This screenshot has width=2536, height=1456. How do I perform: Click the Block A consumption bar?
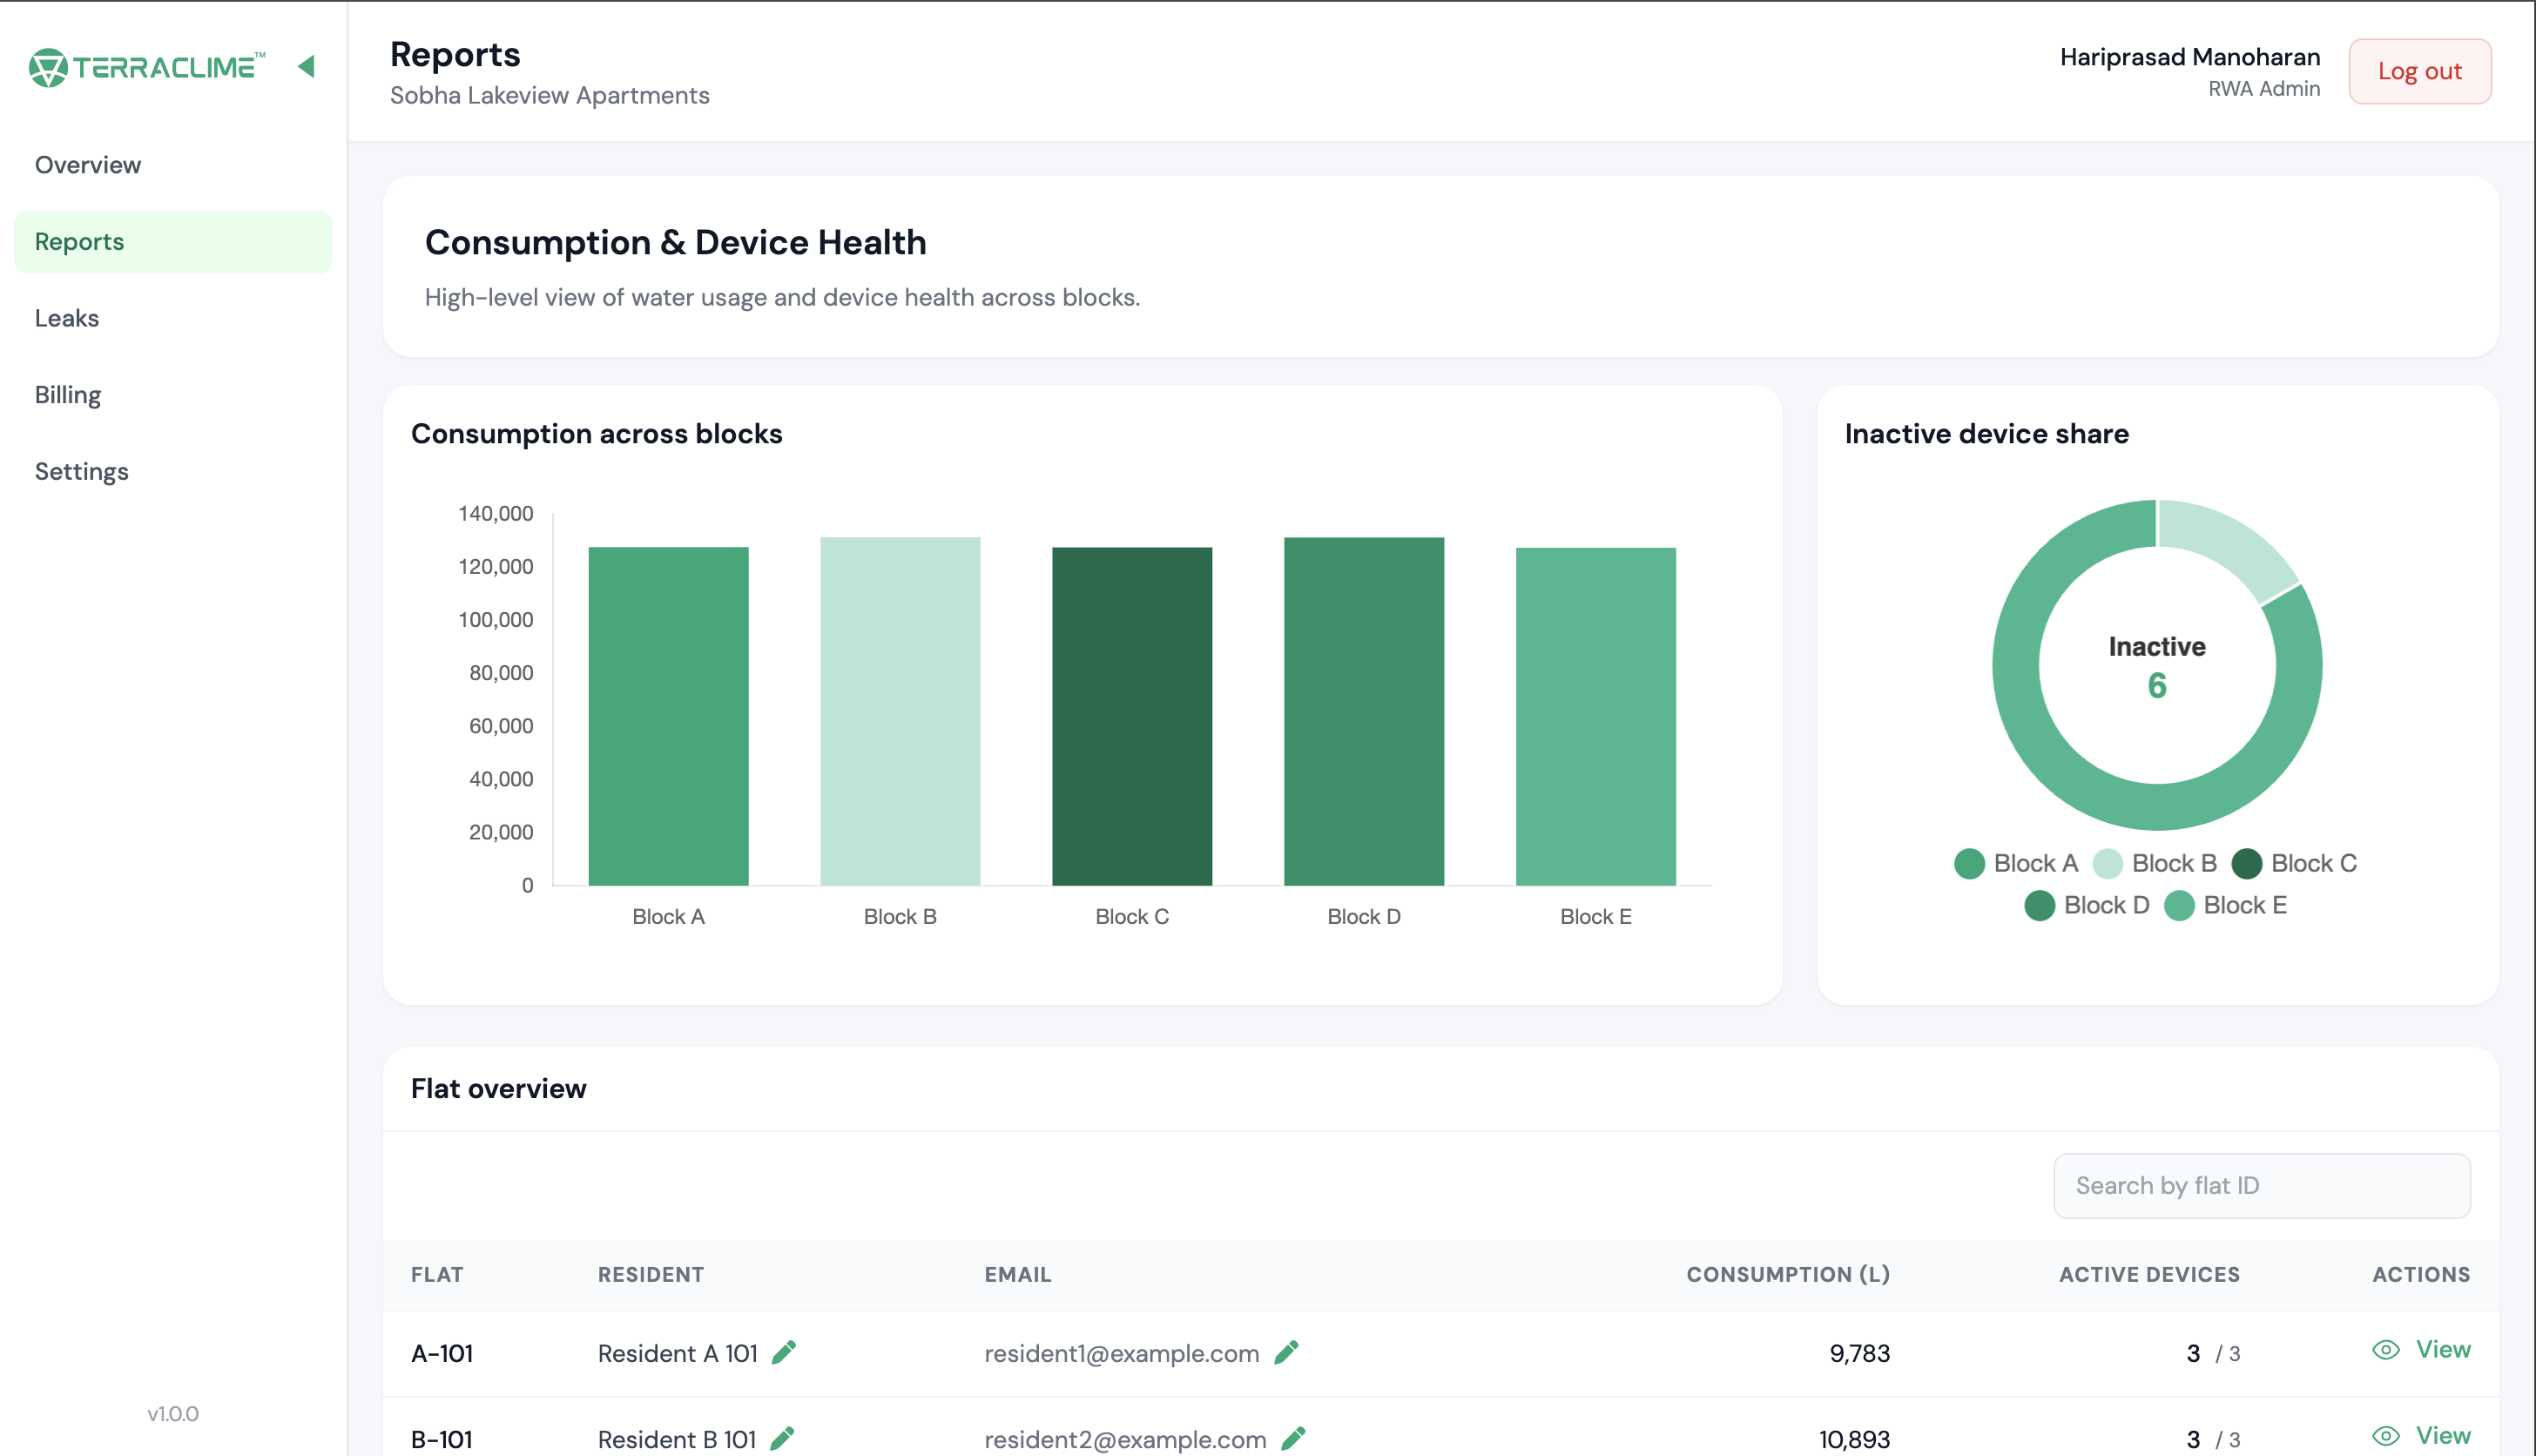(668, 716)
